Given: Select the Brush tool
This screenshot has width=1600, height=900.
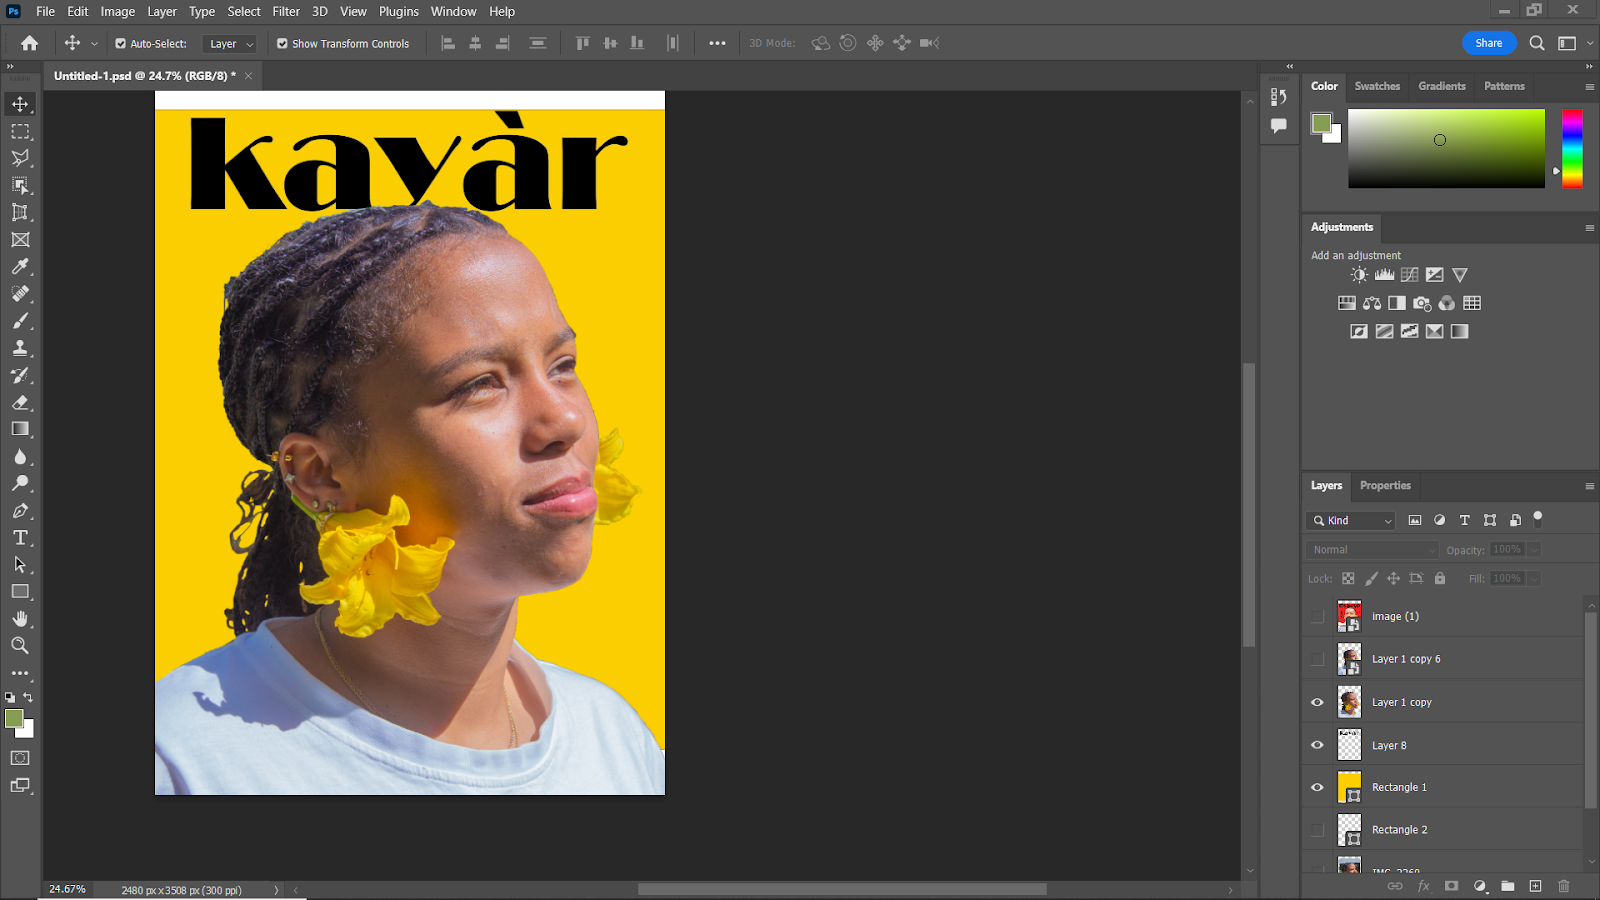Looking at the screenshot, I should [20, 321].
